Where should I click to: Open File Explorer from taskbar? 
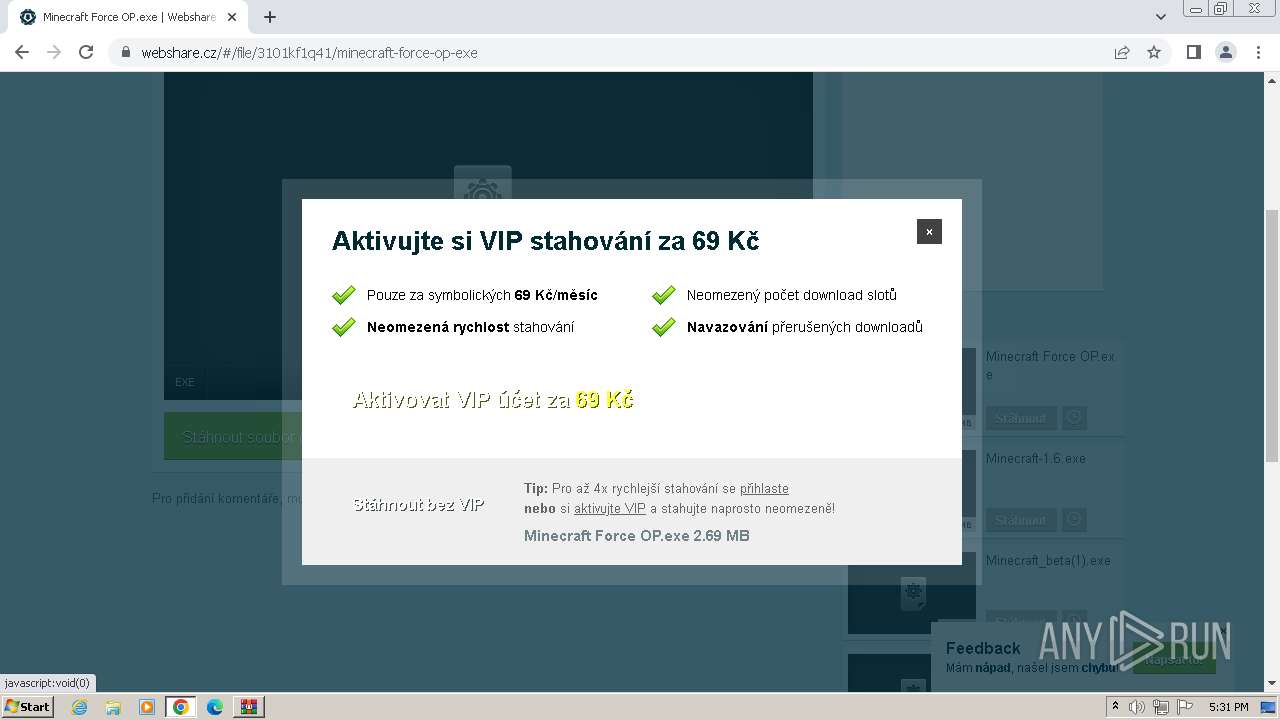click(113, 707)
